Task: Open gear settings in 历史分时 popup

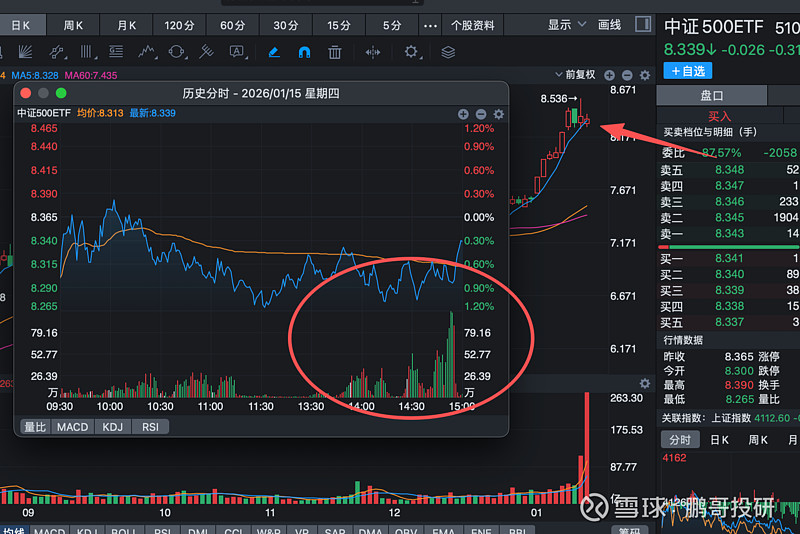Action: pyautogui.click(x=498, y=114)
